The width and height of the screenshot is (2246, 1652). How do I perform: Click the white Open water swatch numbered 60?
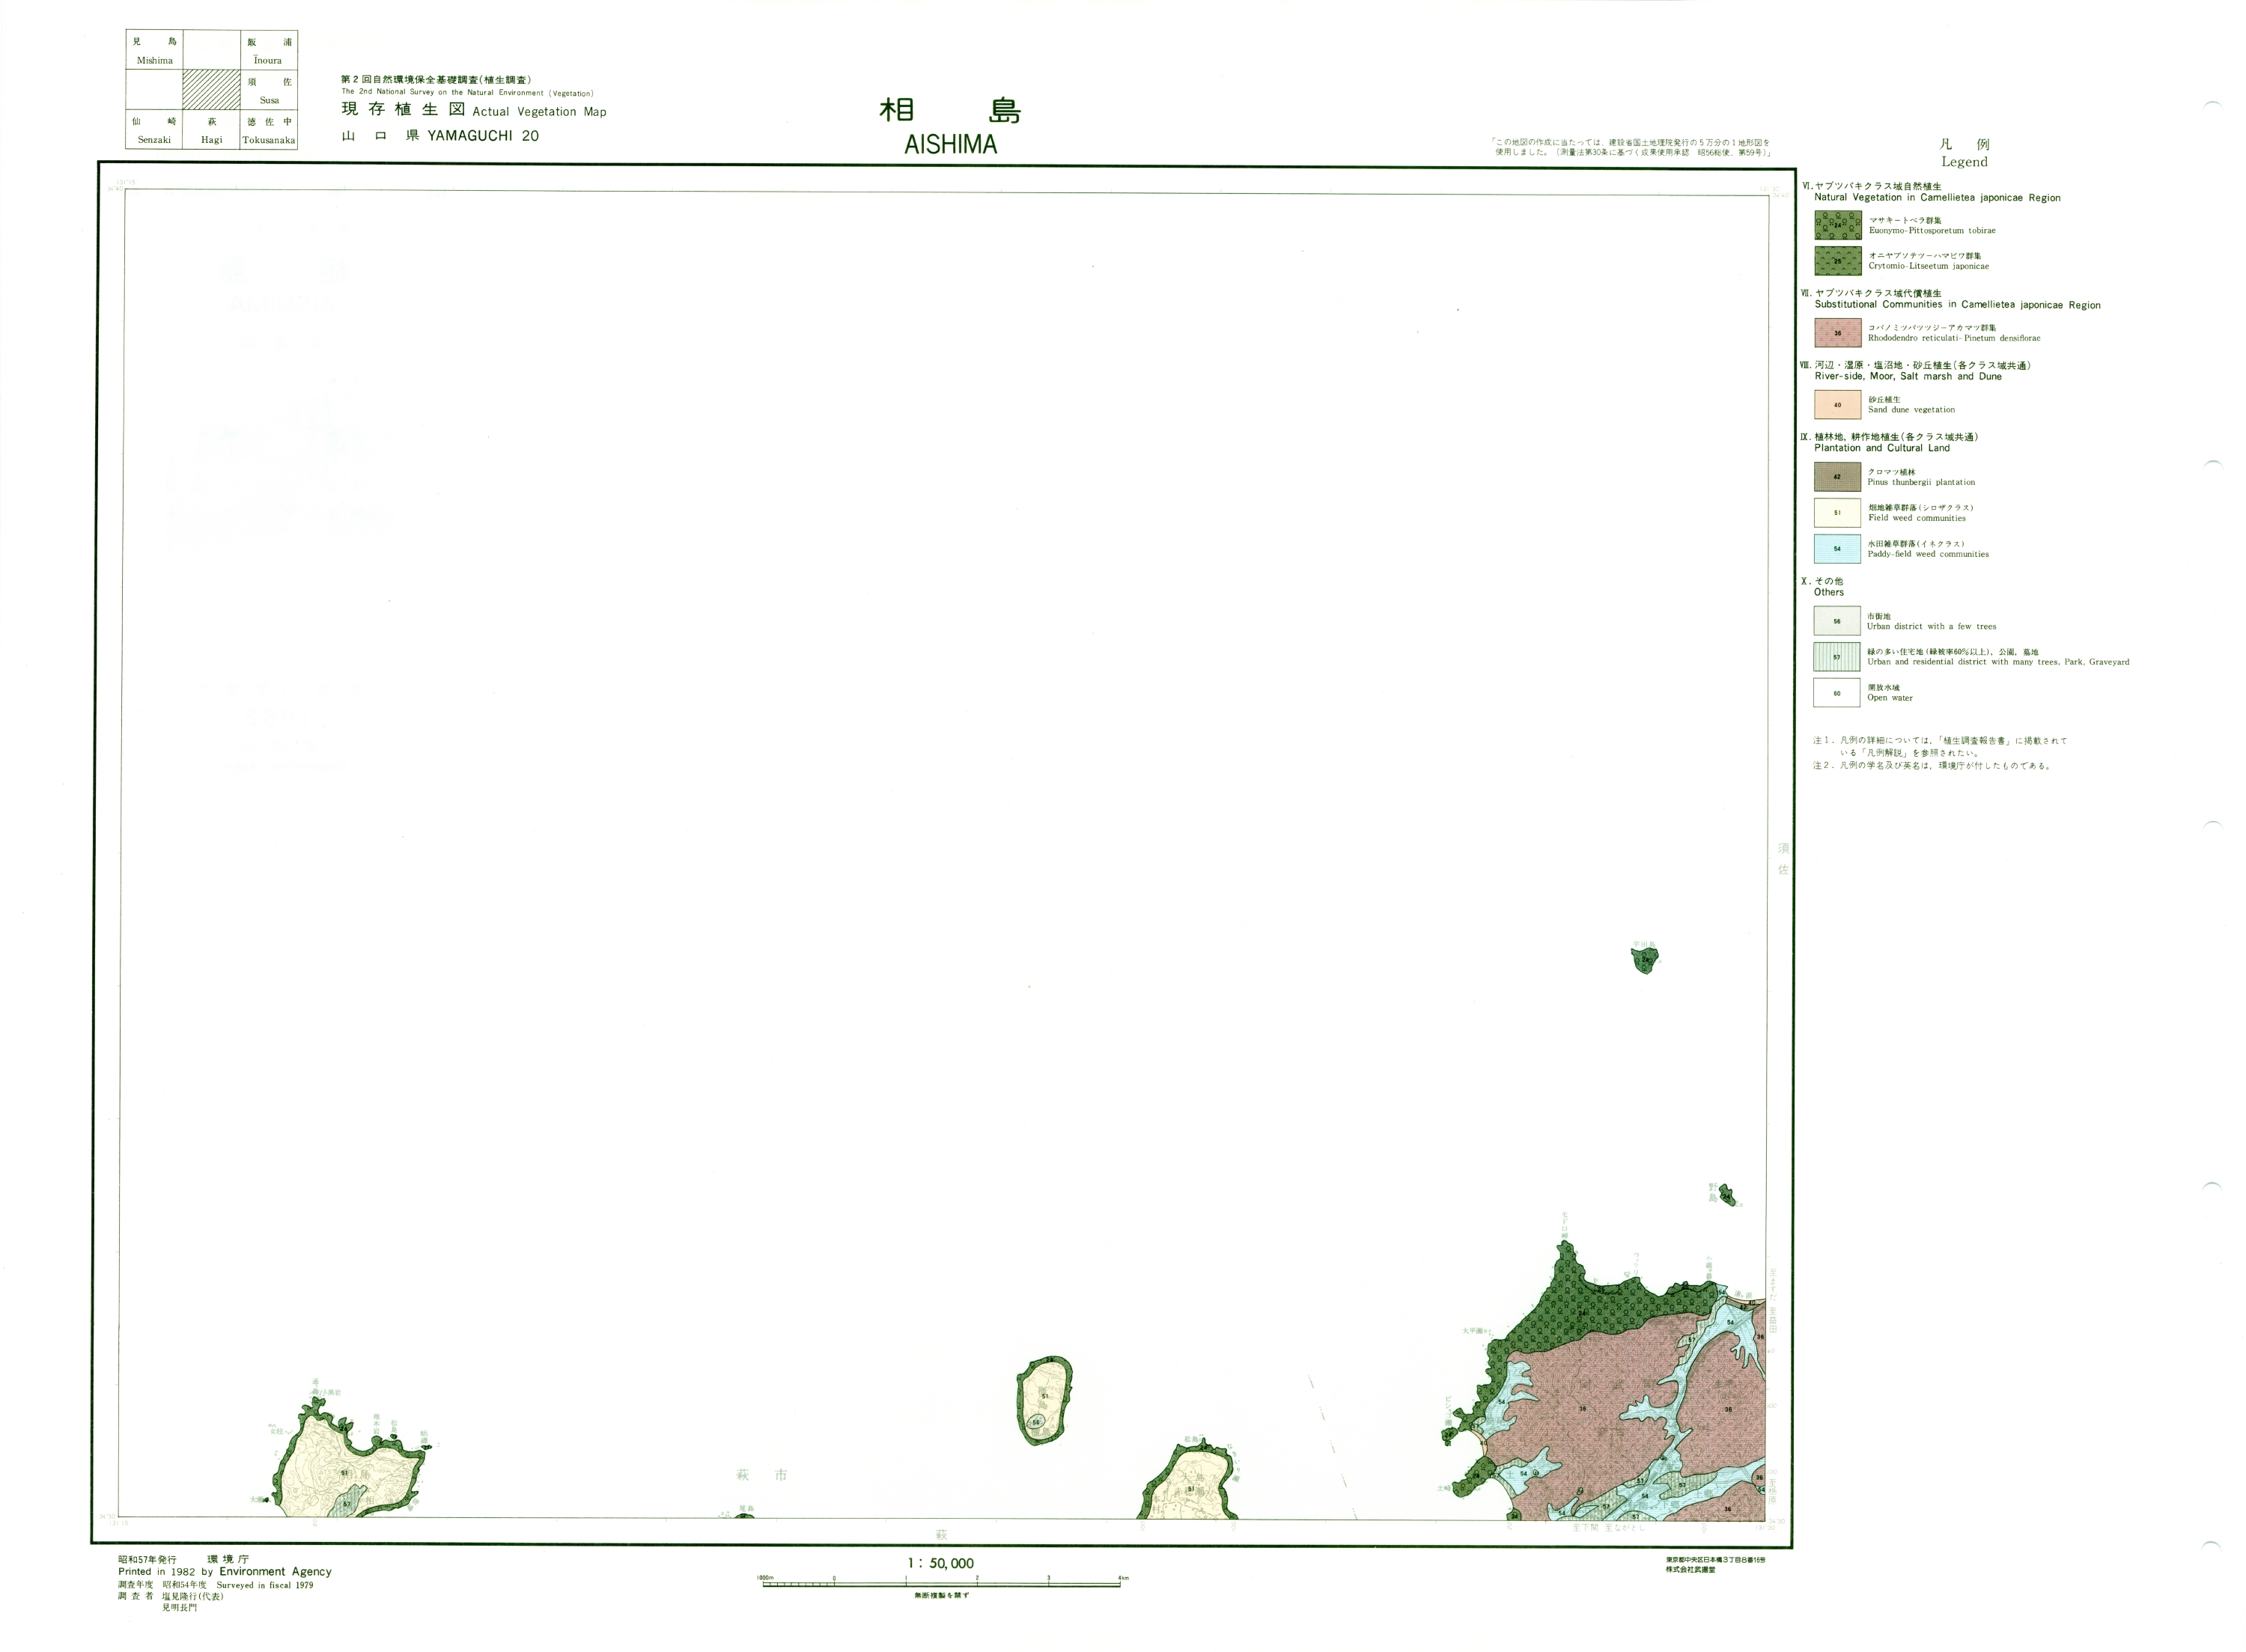coord(1838,693)
